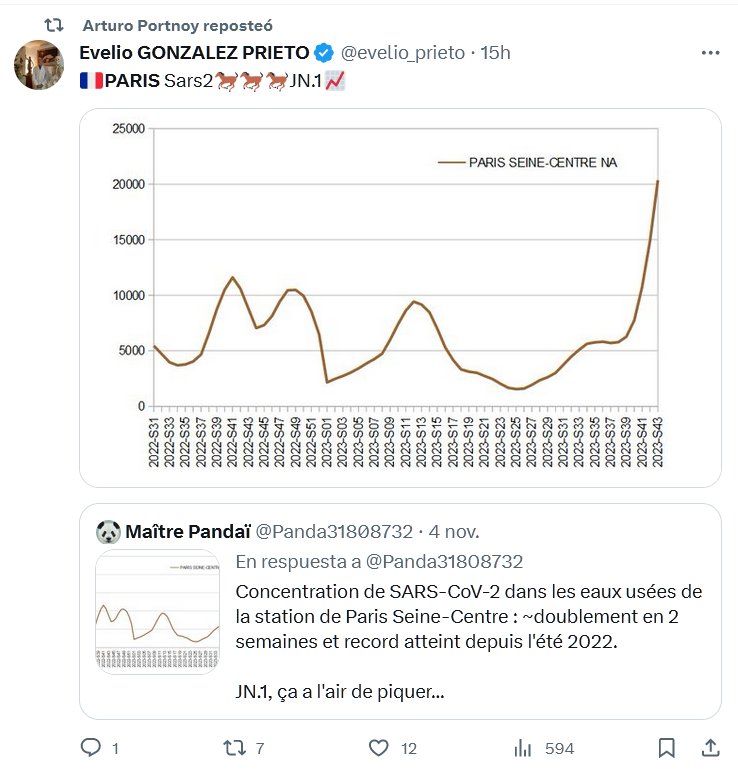738x774 pixels.
Task: Open the 15h timestamp link
Action: click(x=496, y=53)
